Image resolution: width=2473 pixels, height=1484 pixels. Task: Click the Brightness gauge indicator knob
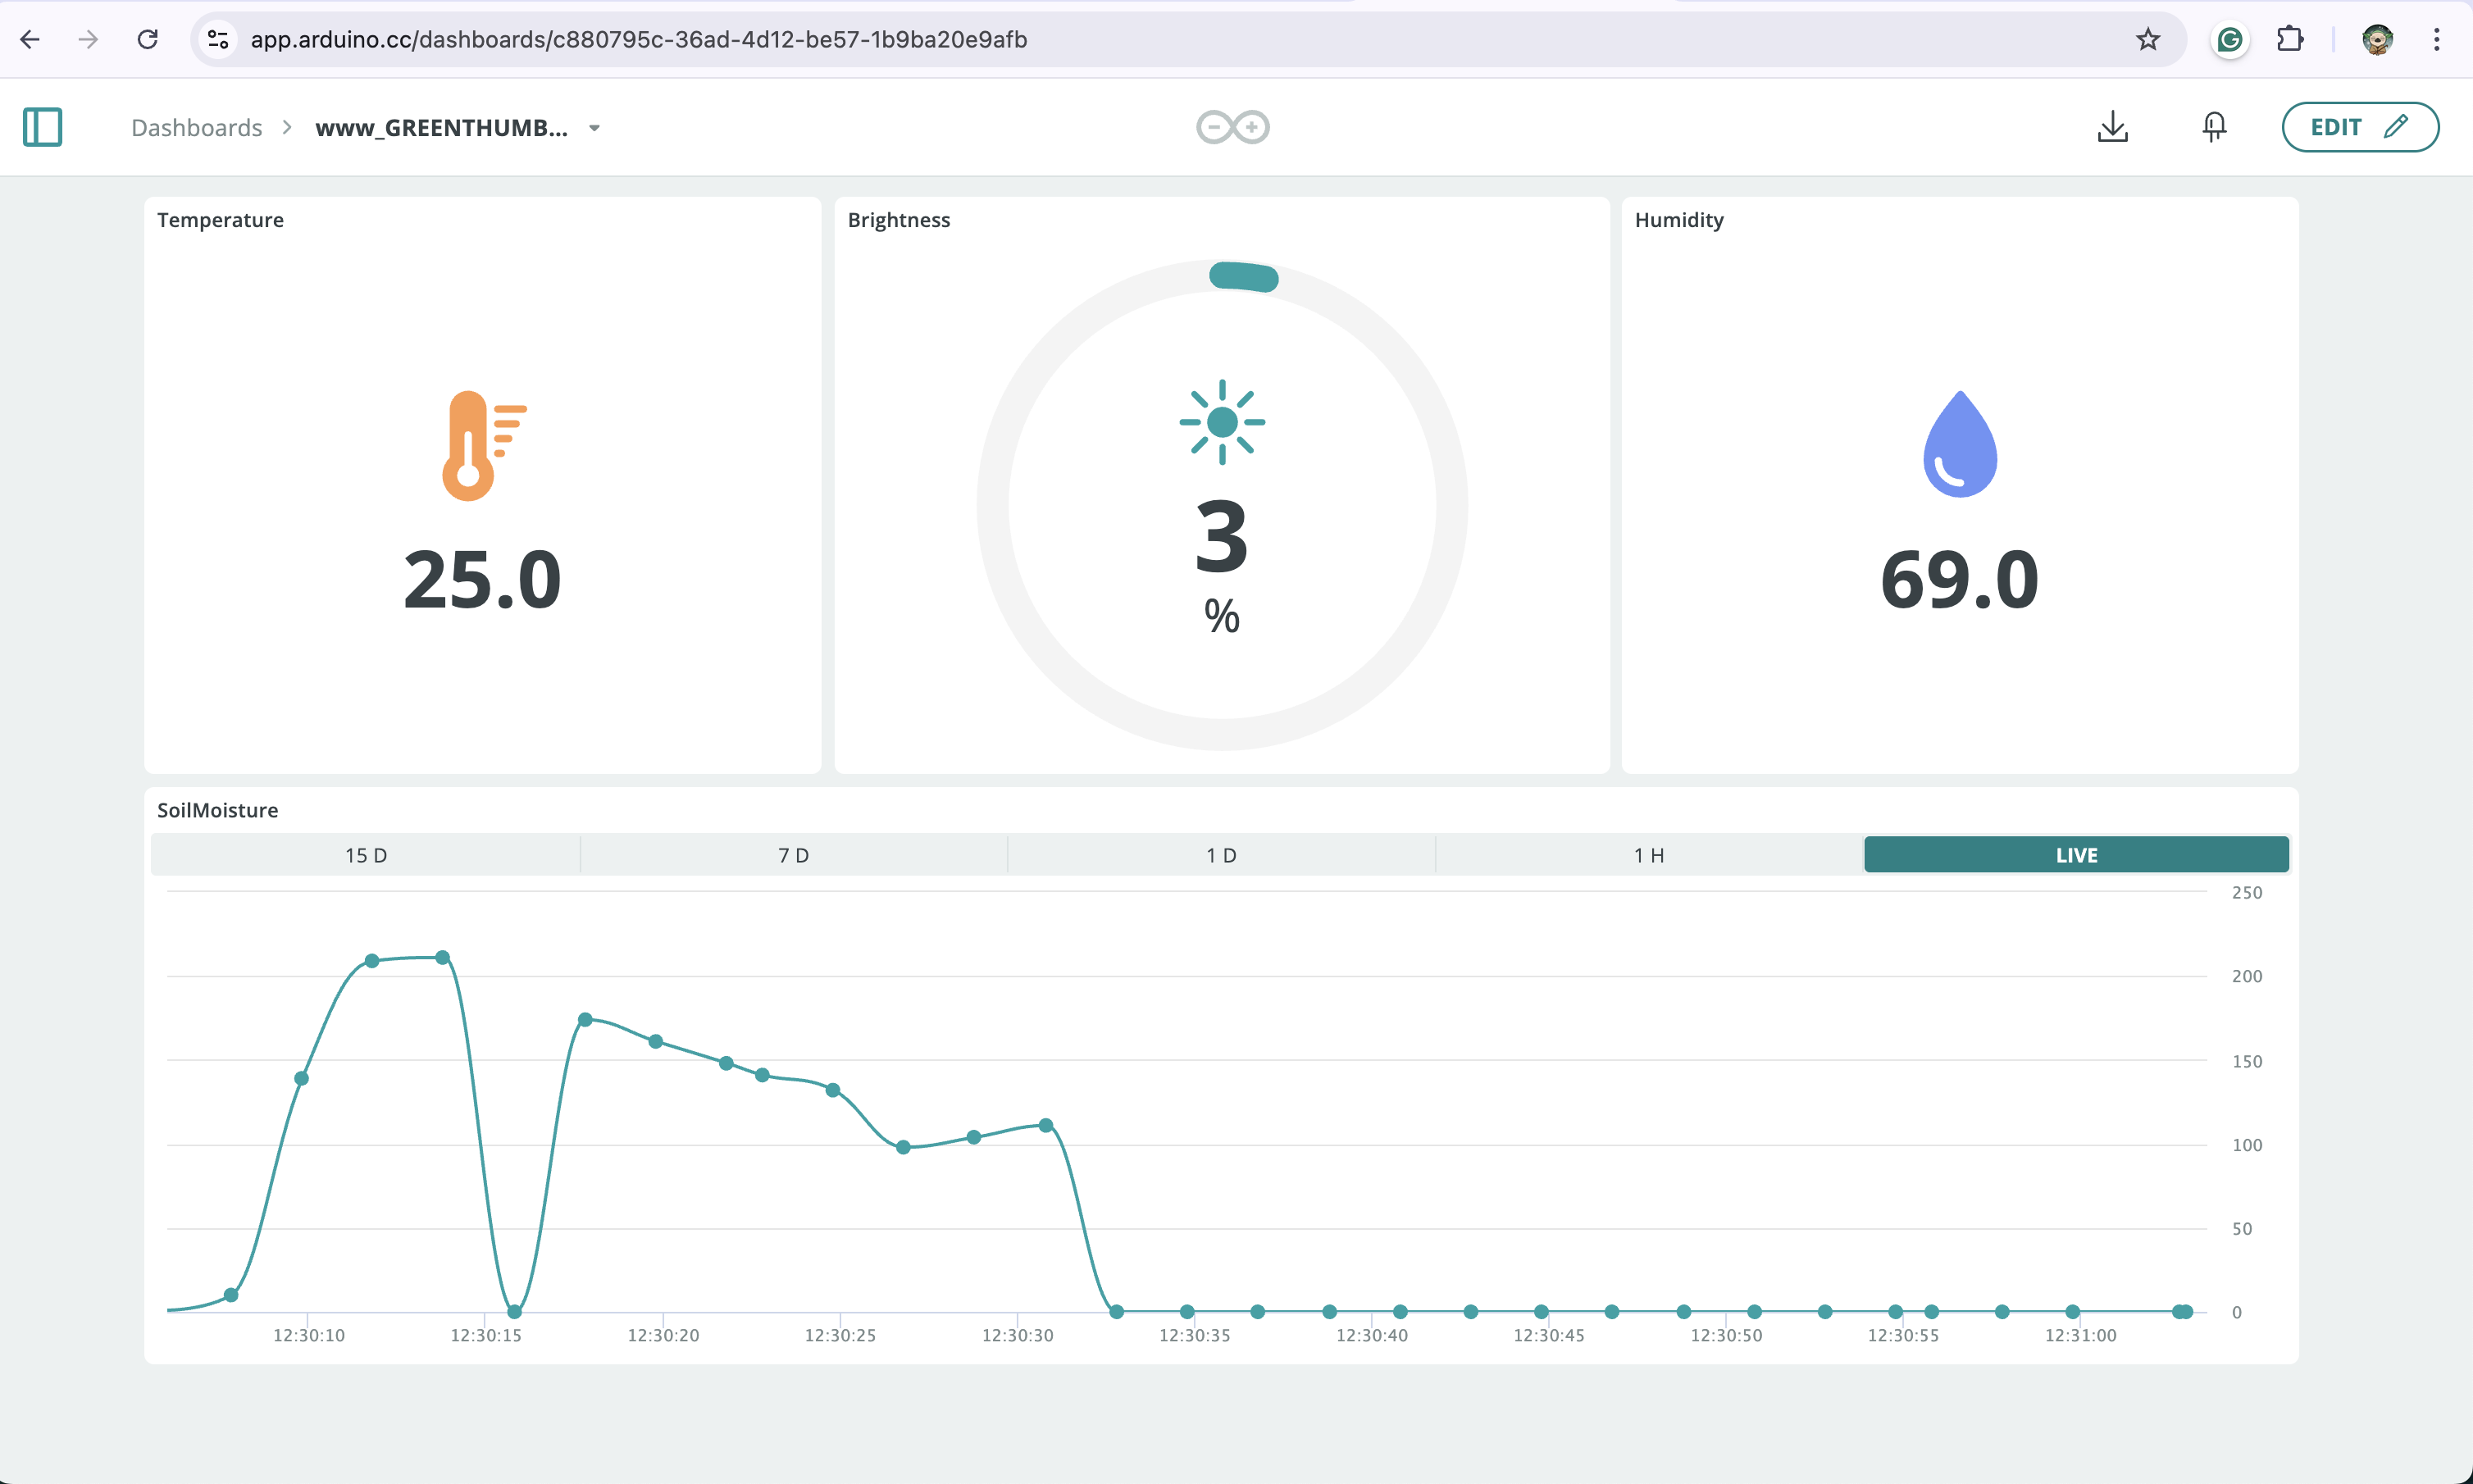(1243, 276)
